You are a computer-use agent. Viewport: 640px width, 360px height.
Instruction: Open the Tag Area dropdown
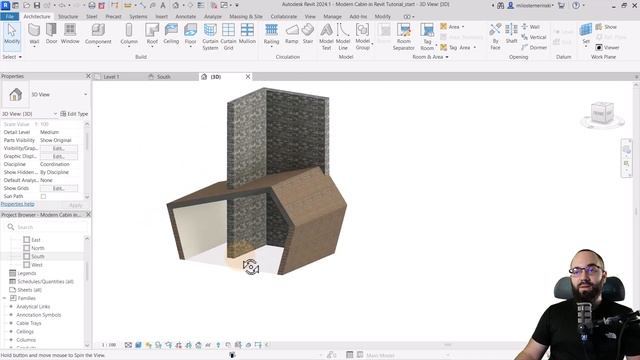(x=475, y=47)
